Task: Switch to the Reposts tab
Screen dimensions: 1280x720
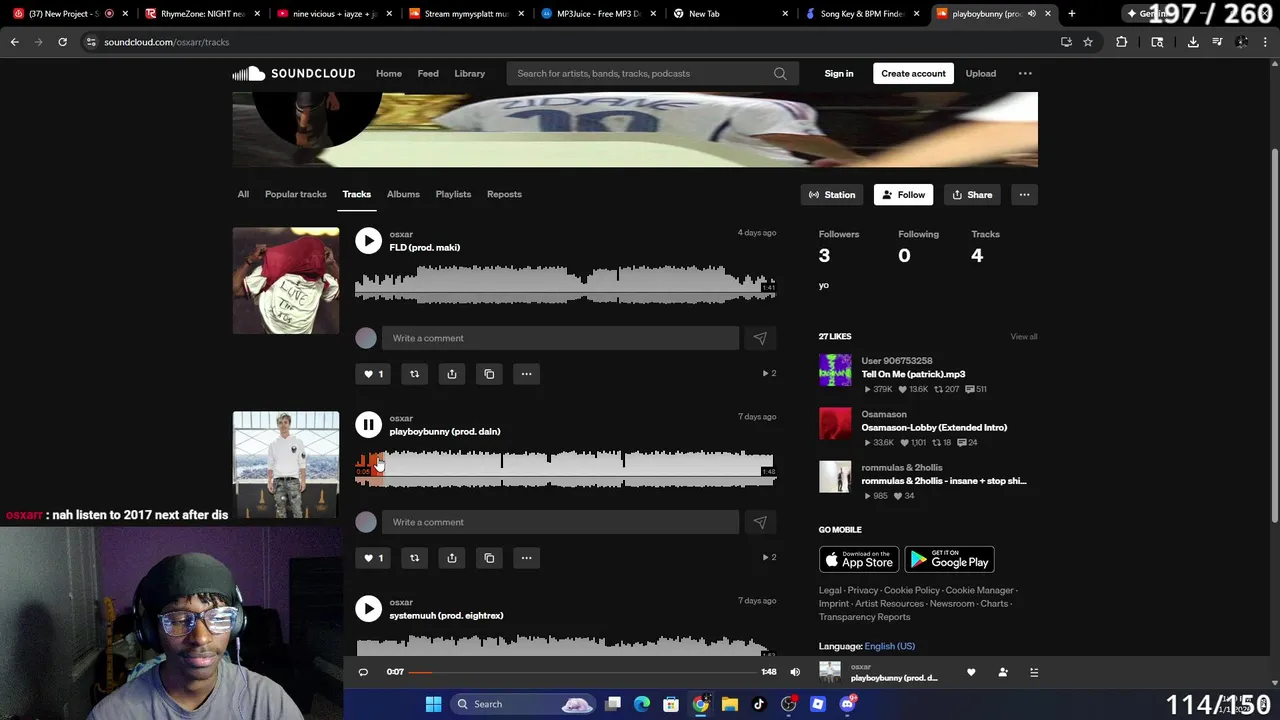Action: click(504, 194)
